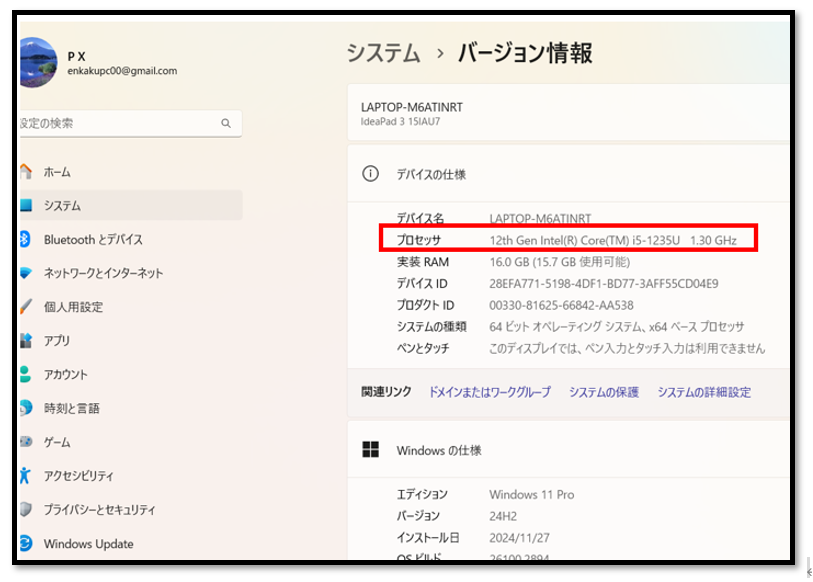This screenshot has width=813, height=582.
Task: Click the info icon beside デバイスの仕様
Action: [370, 174]
